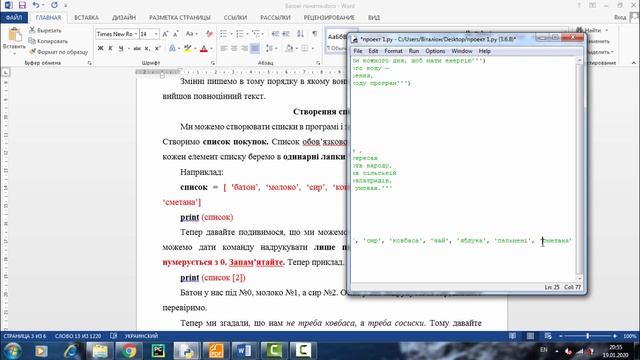Undo the last action in Word
The height and width of the screenshot is (360, 640).
[36, 5]
